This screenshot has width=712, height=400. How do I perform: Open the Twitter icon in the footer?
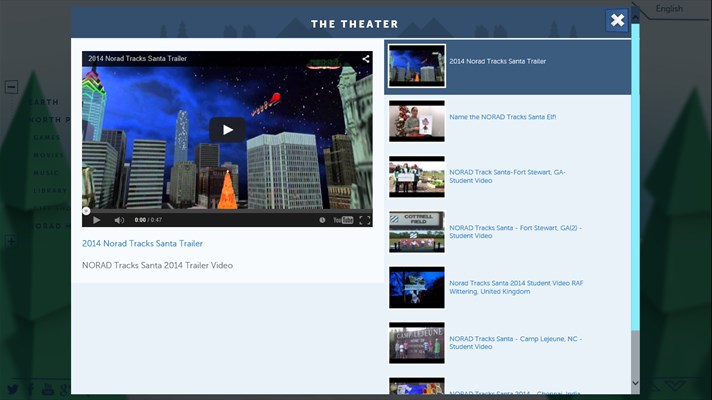pos(13,389)
